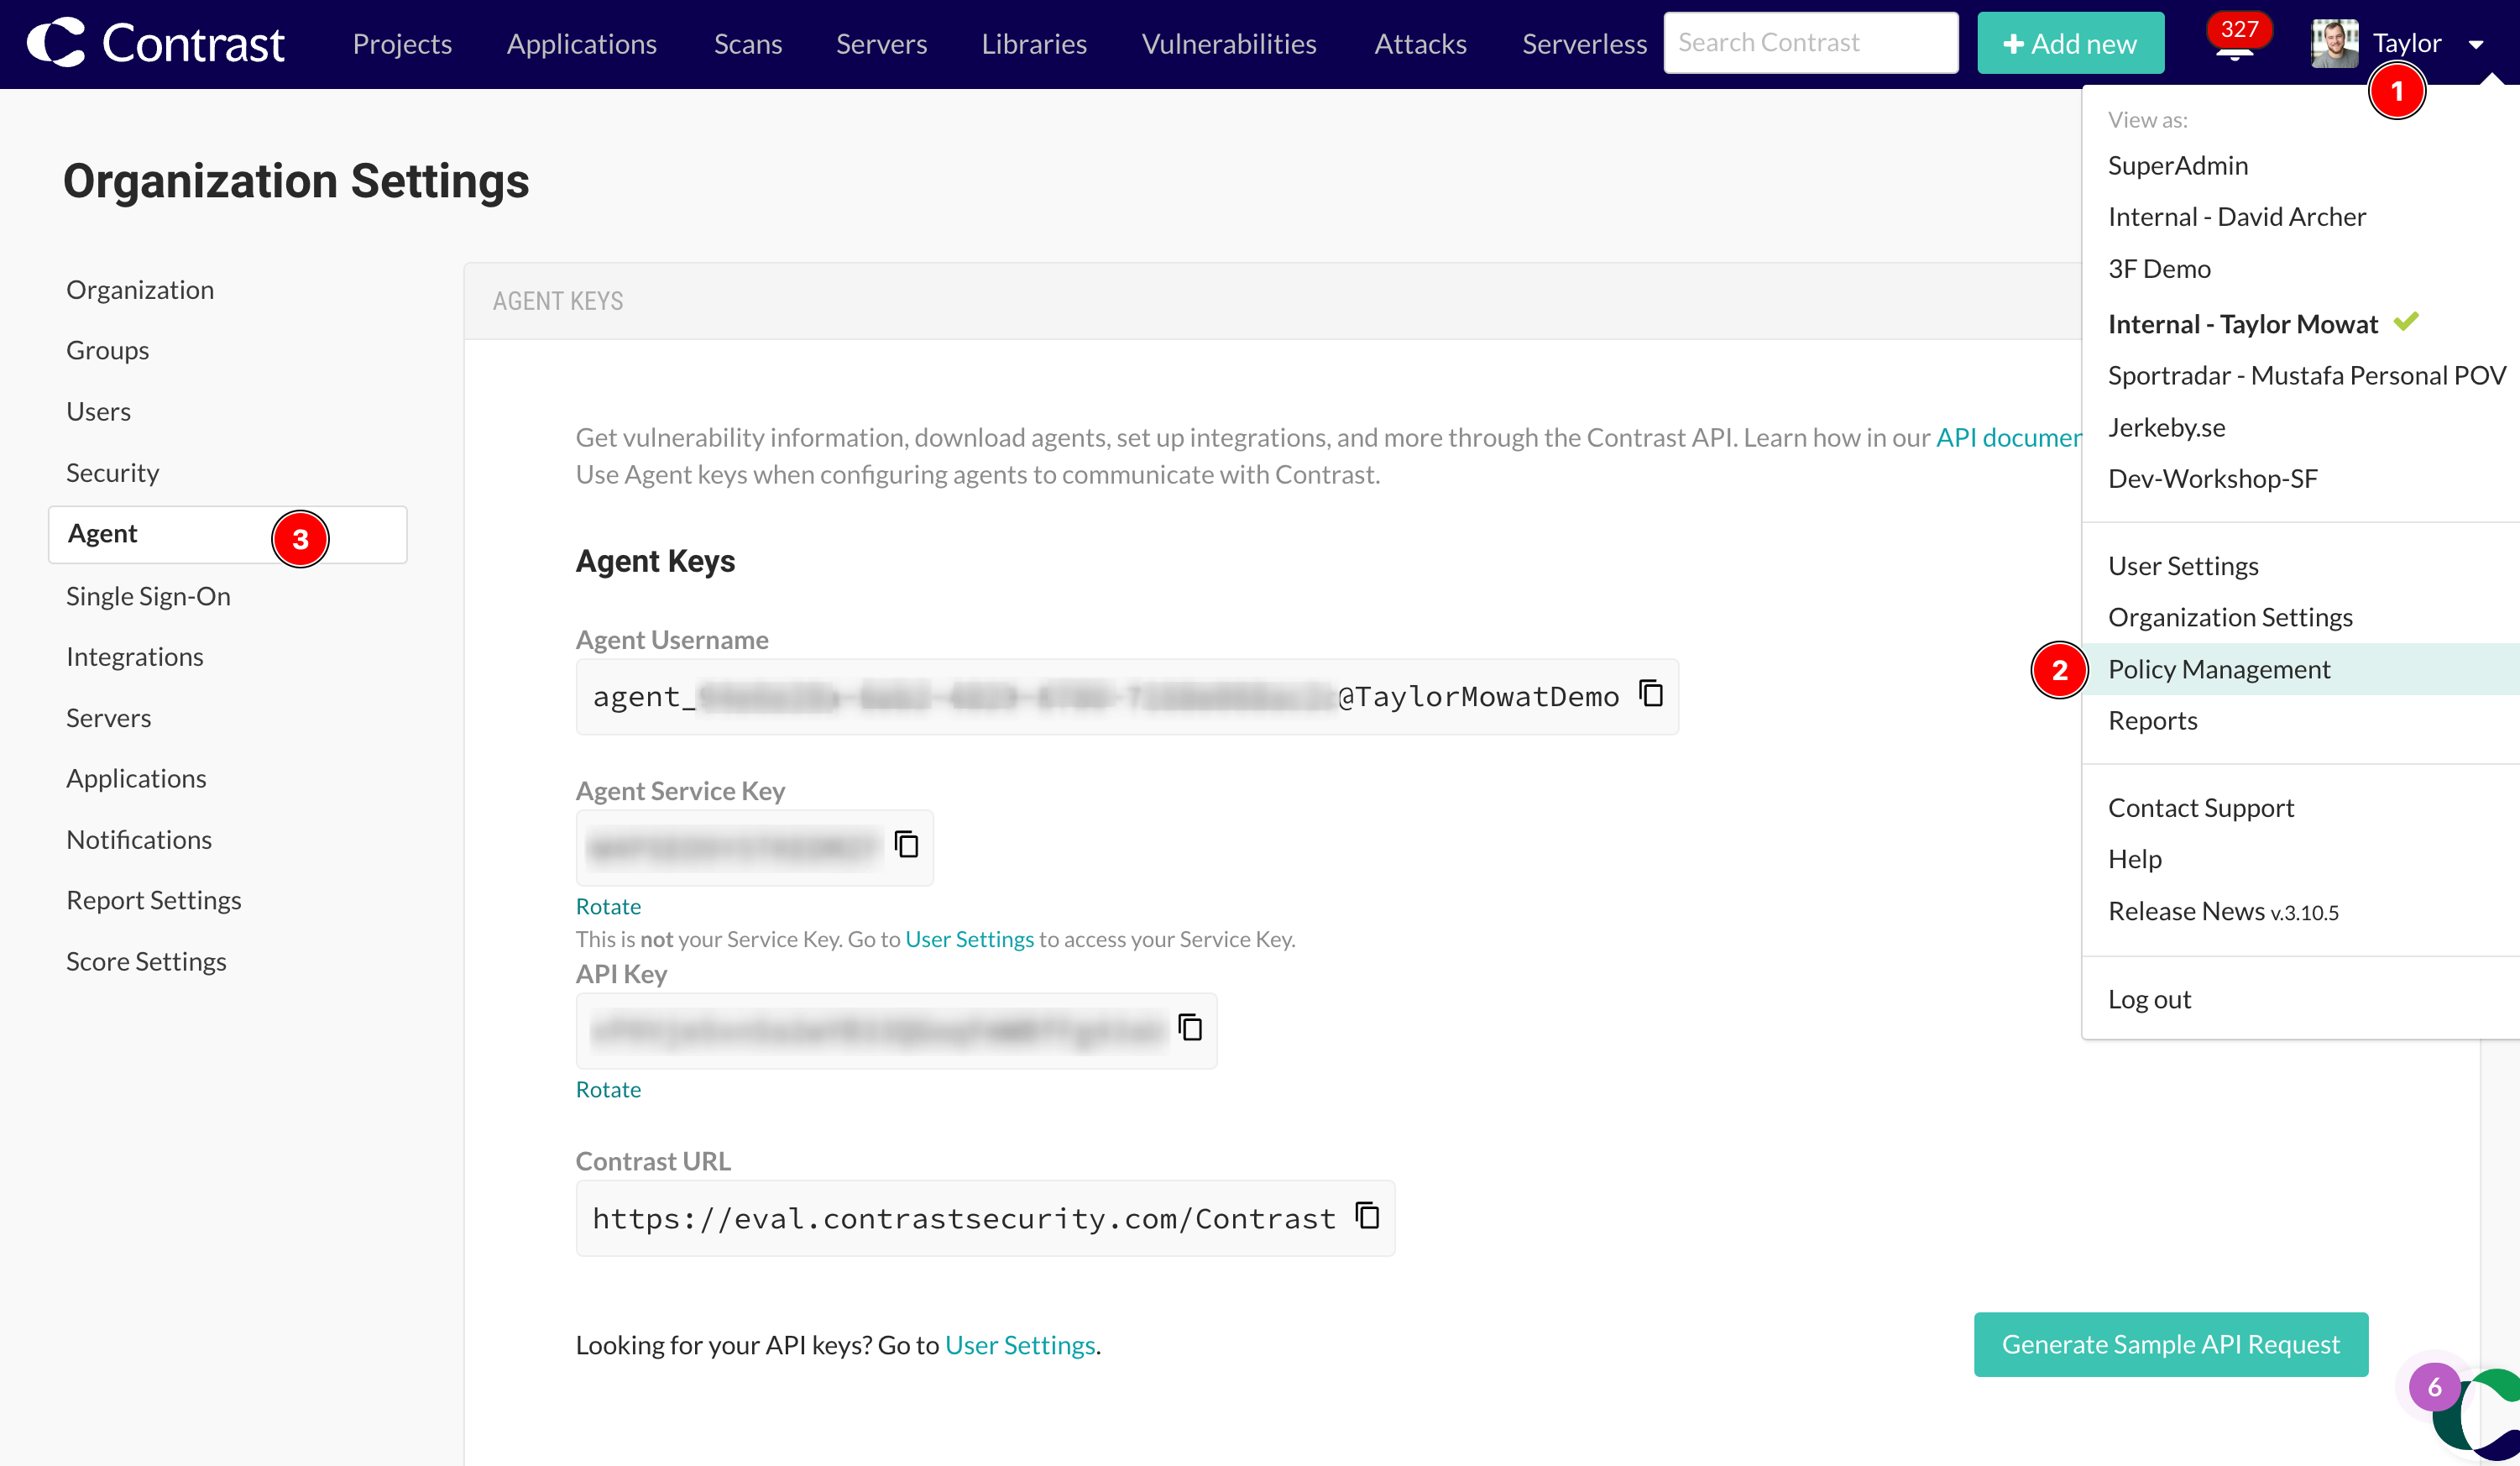Open Vulnerabilities in the top navigation
2520x1466 pixels.
coord(1229,44)
